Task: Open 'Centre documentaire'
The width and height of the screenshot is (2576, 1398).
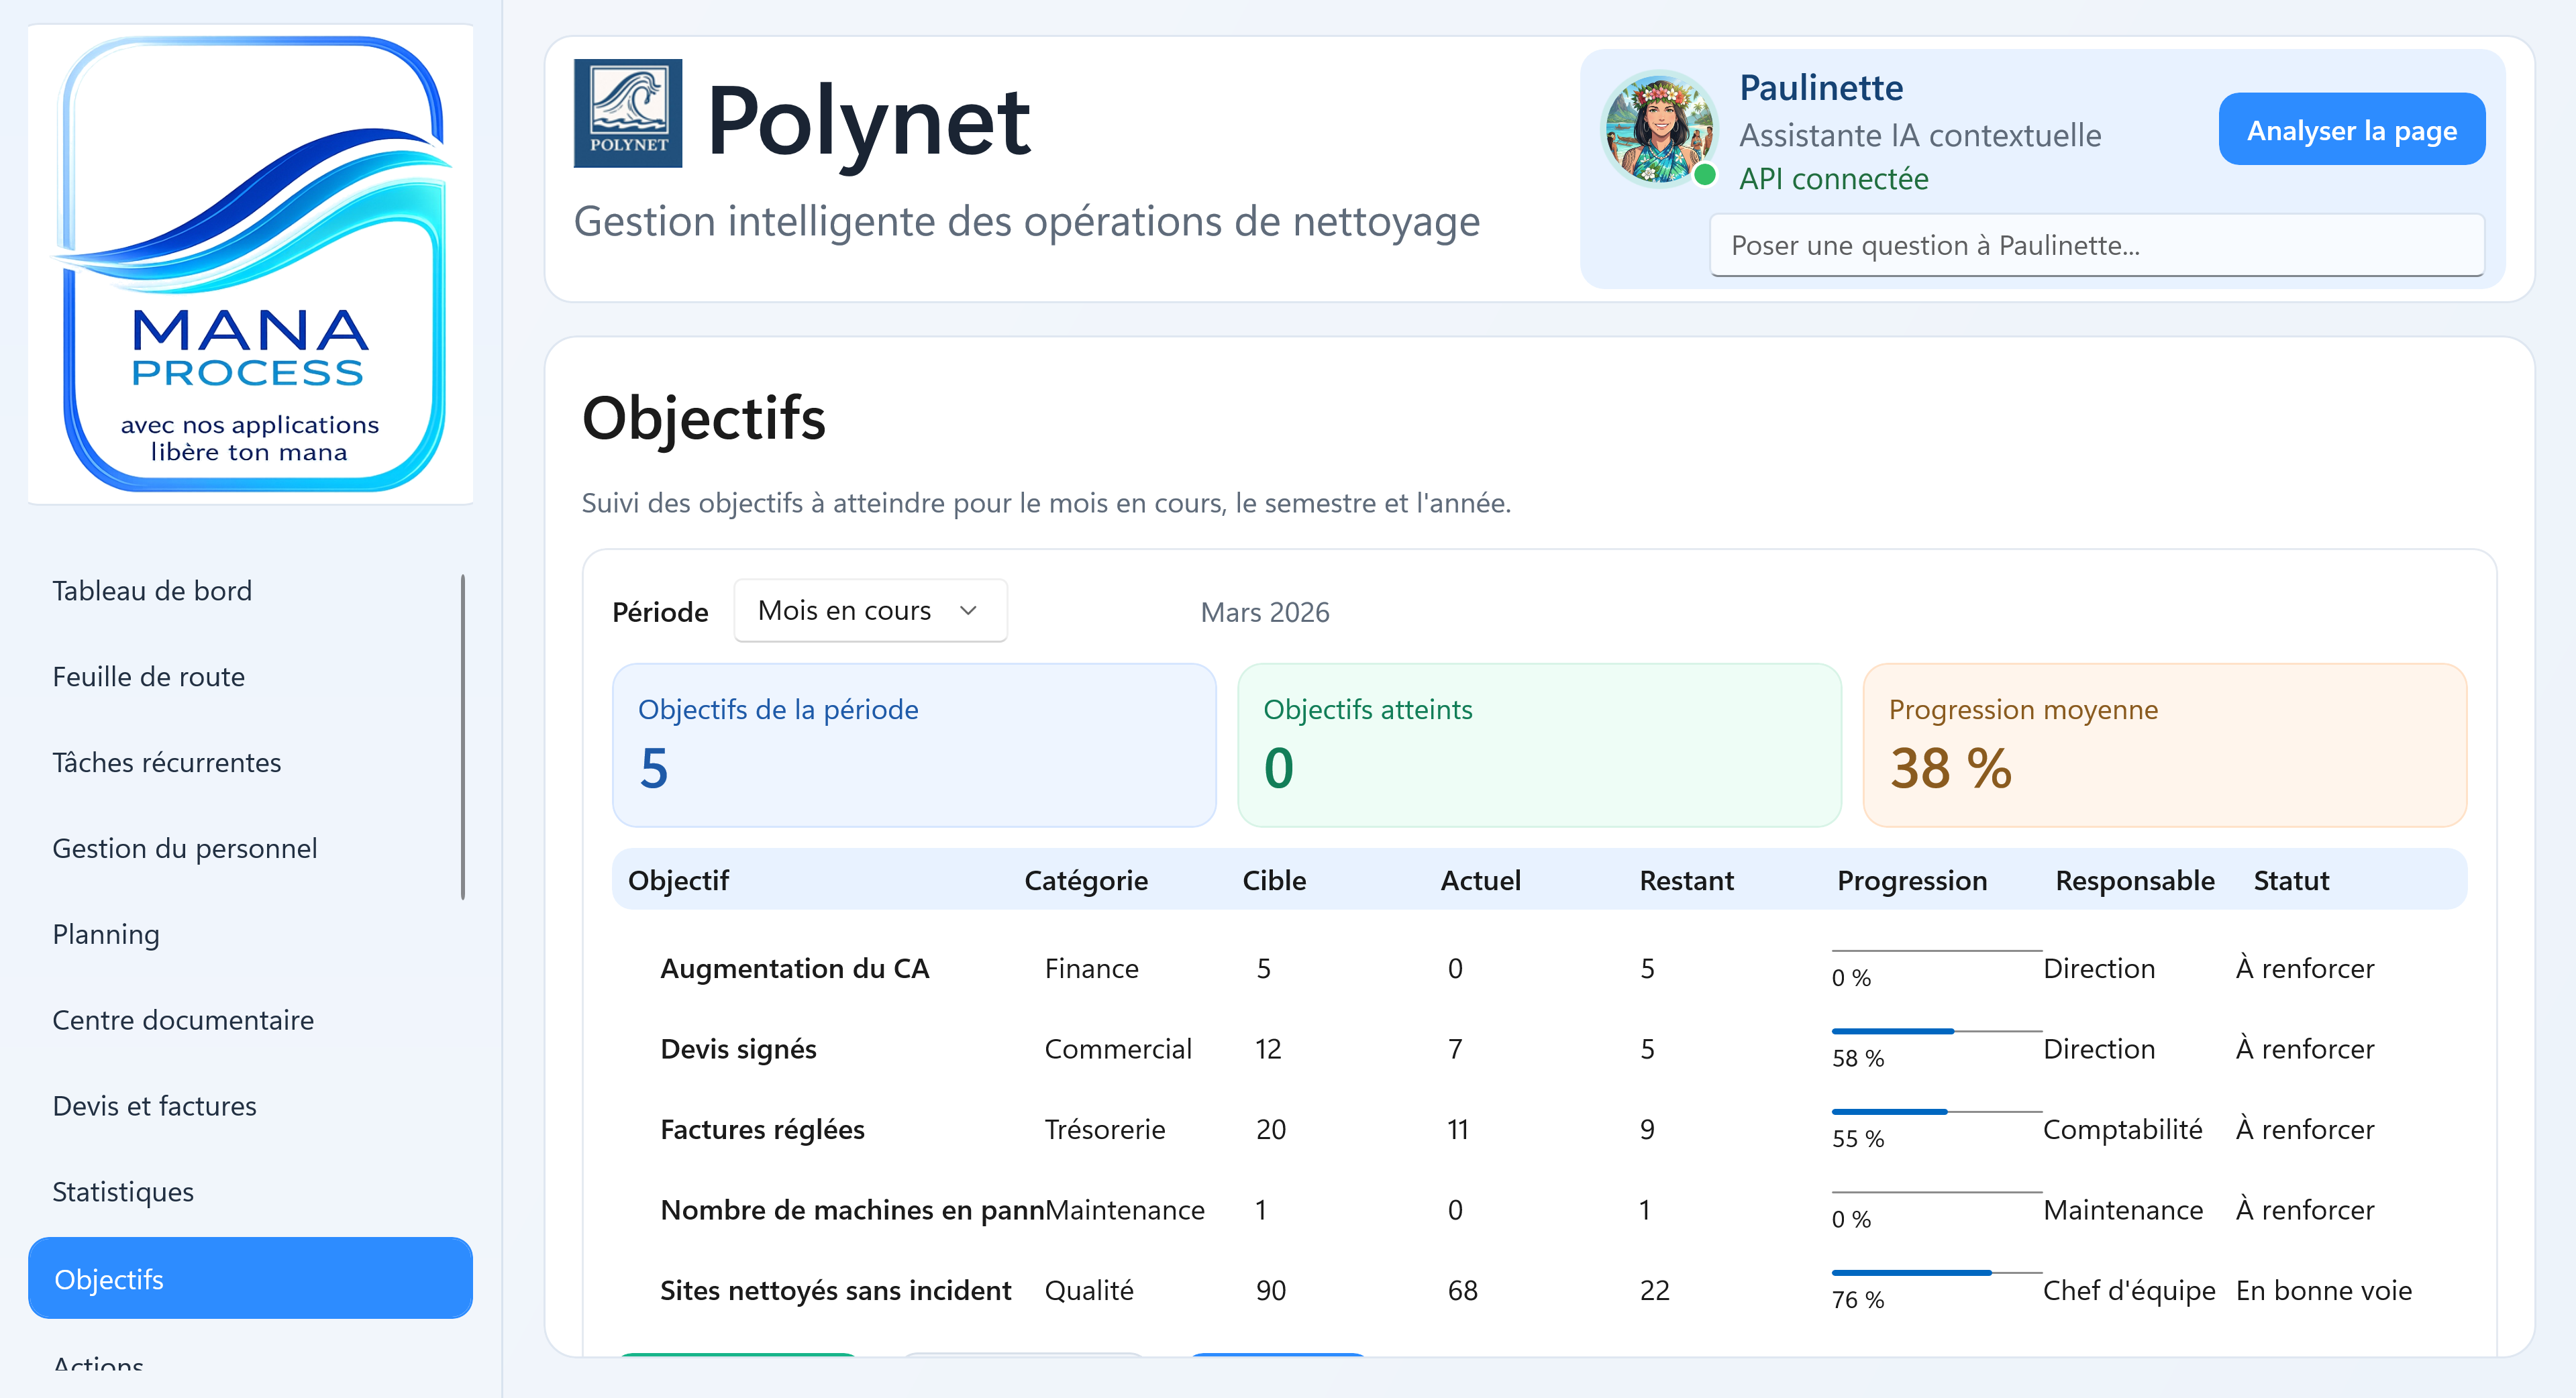Action: (183, 1020)
